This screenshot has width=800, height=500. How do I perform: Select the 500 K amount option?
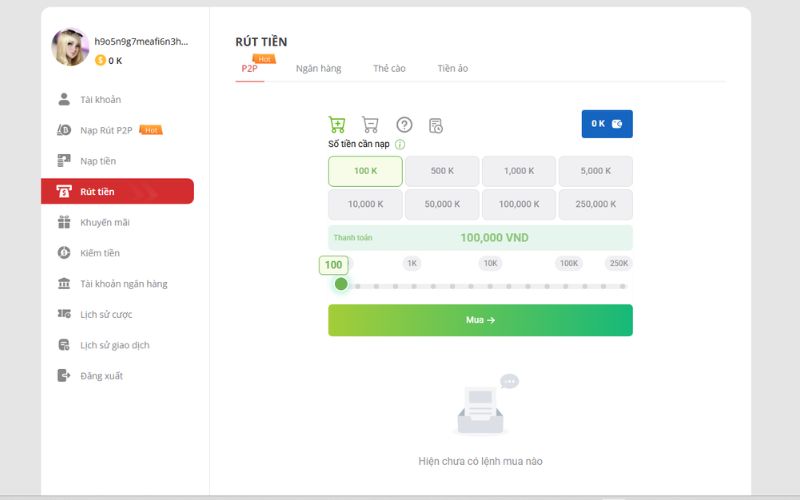point(442,171)
